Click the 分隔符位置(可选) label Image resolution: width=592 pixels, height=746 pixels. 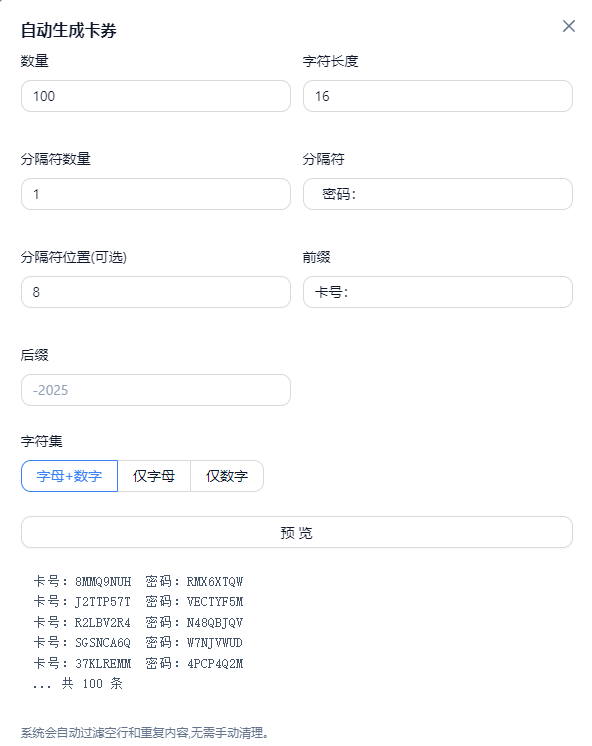(x=73, y=257)
